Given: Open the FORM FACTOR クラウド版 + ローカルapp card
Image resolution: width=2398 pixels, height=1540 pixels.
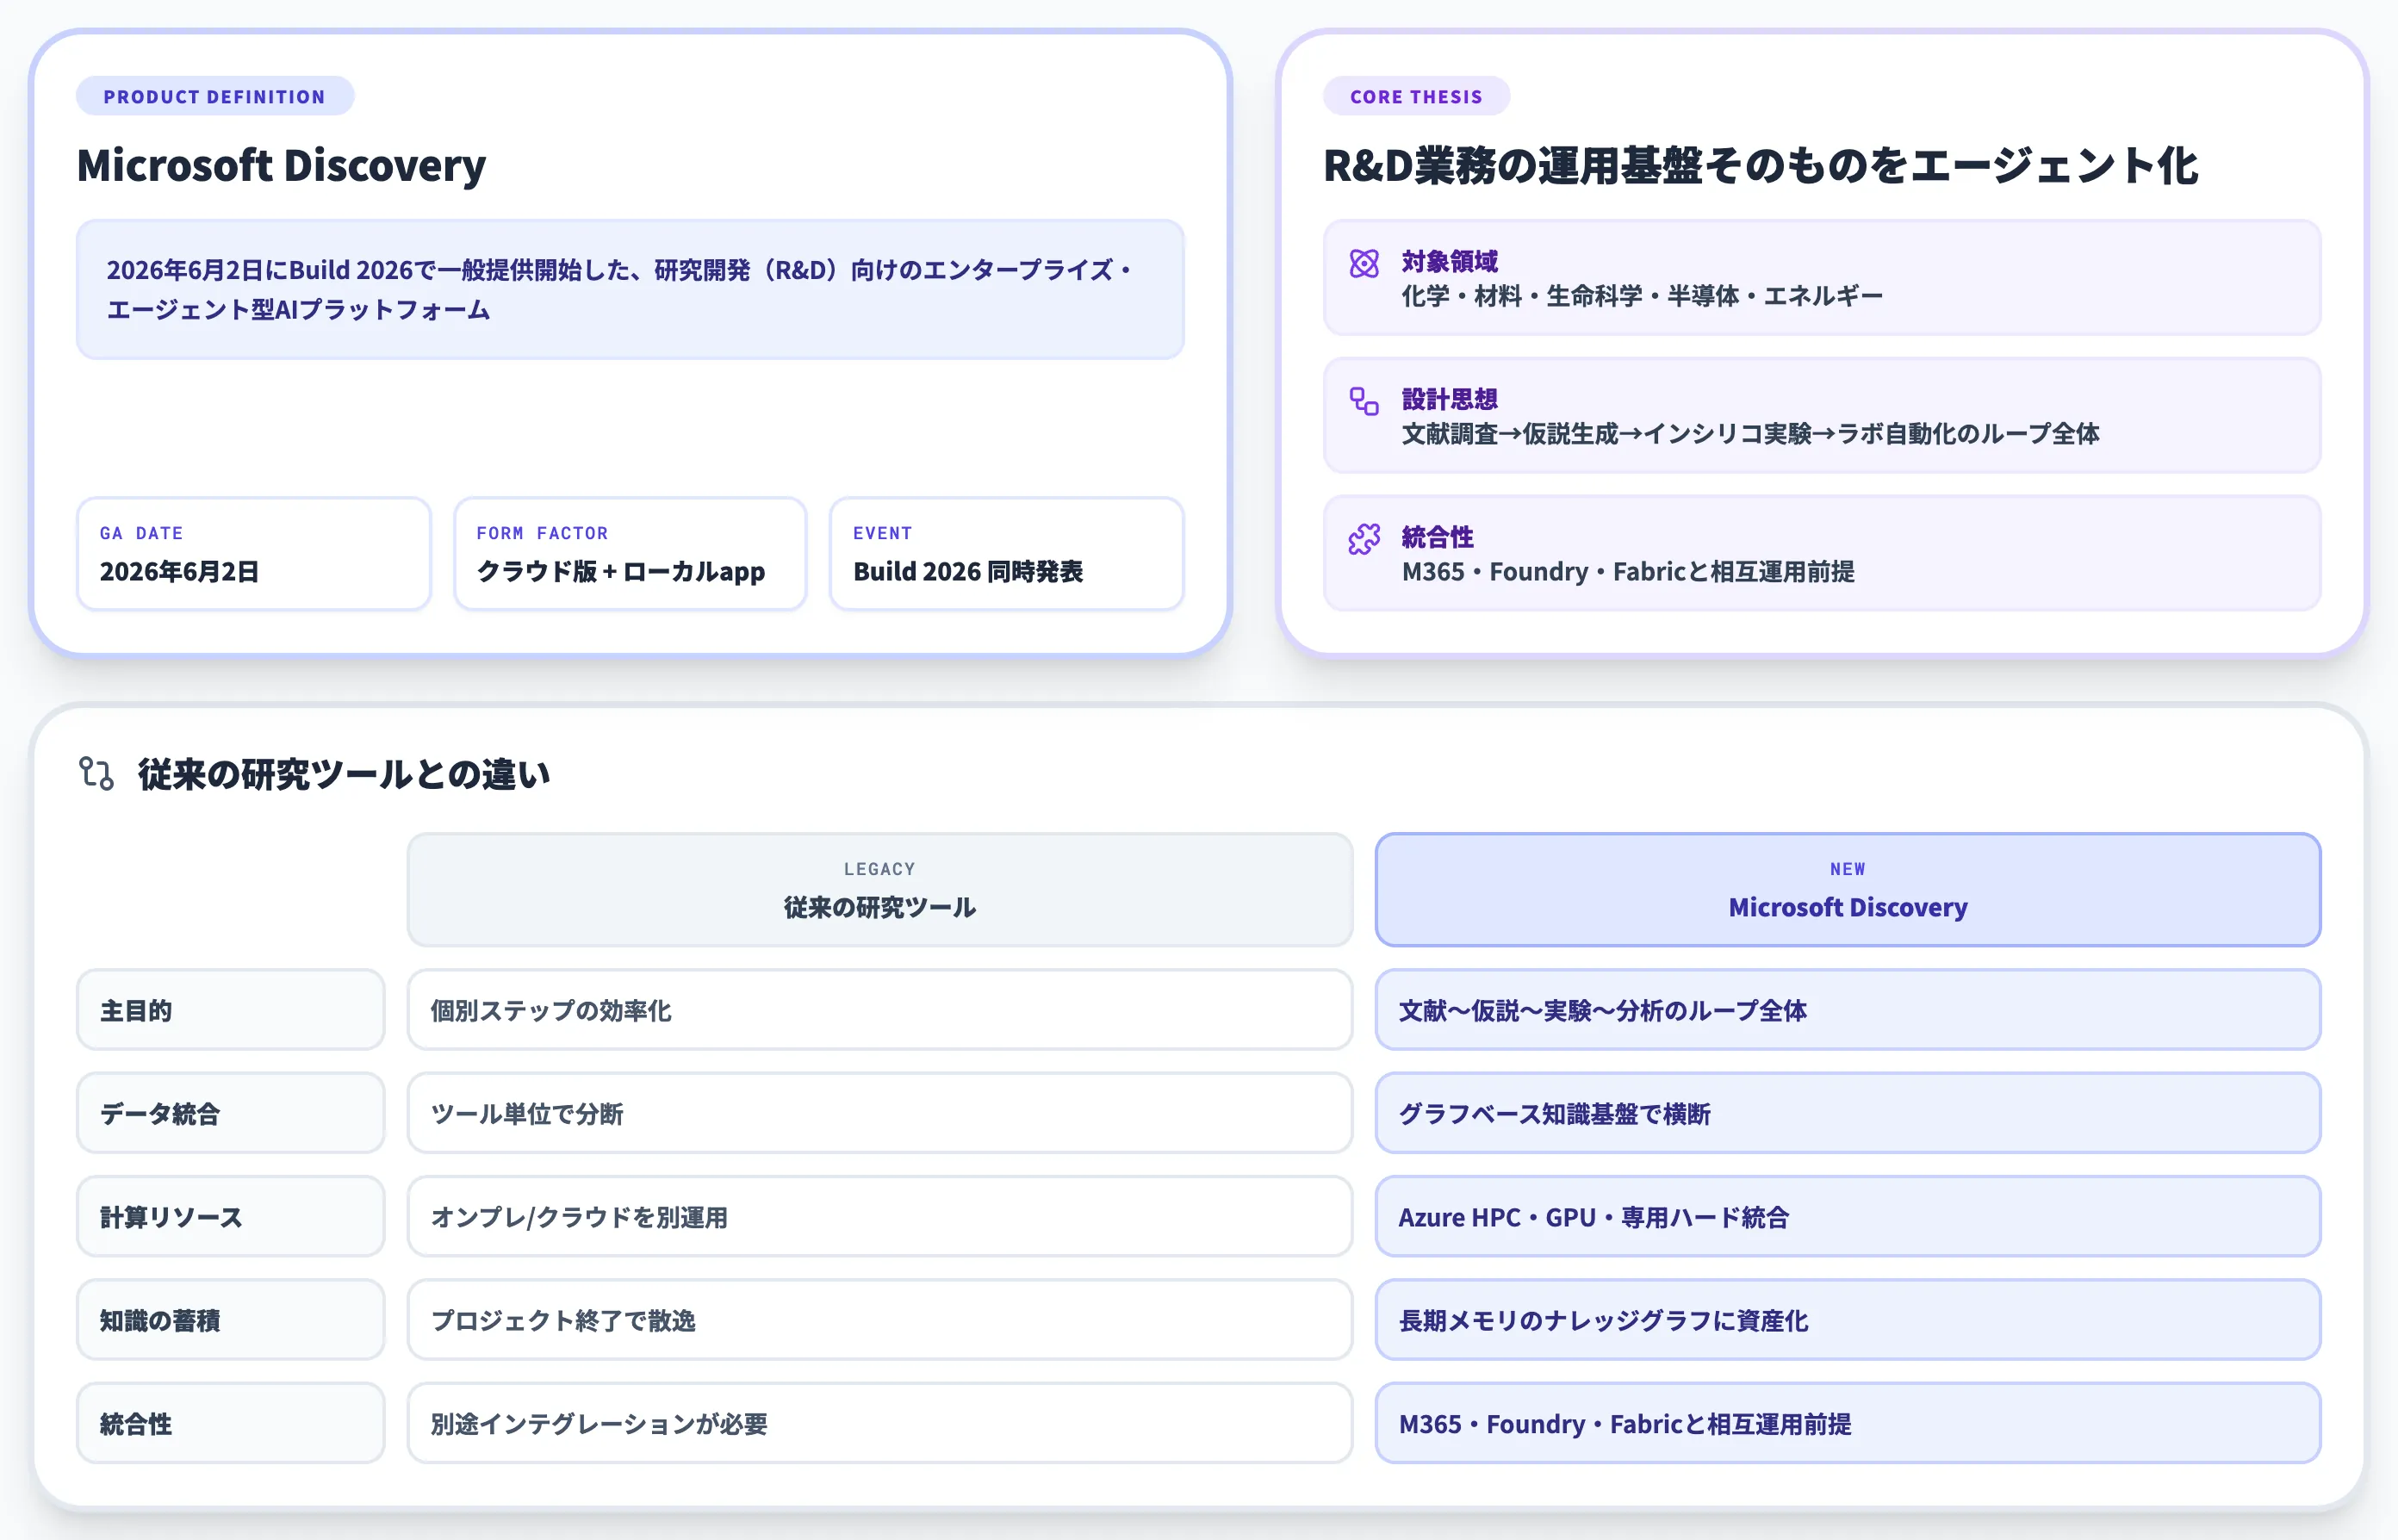Looking at the screenshot, I should click(x=630, y=554).
